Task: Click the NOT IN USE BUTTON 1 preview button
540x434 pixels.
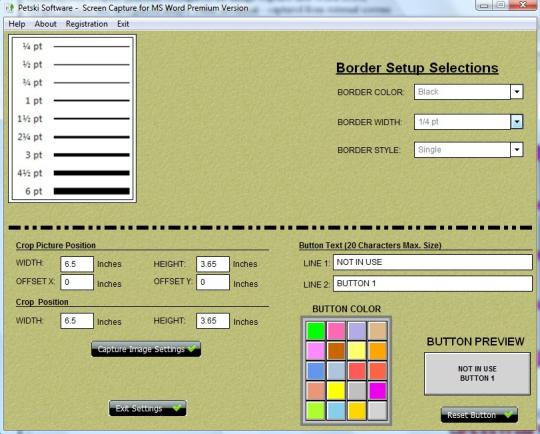Action: pos(477,374)
